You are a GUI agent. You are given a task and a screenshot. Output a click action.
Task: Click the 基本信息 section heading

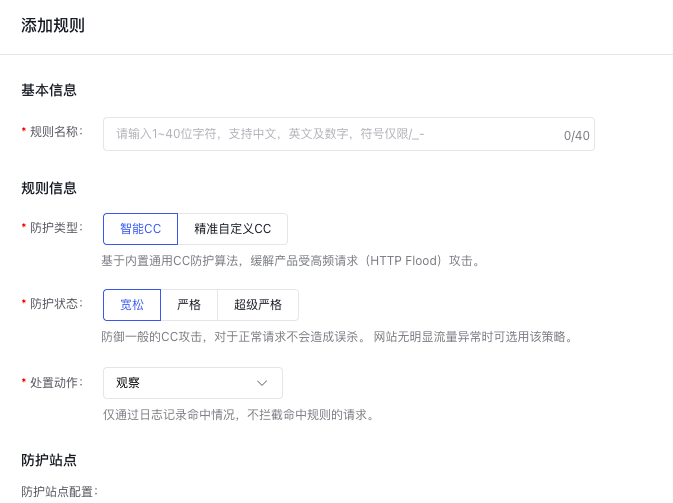click(49, 90)
